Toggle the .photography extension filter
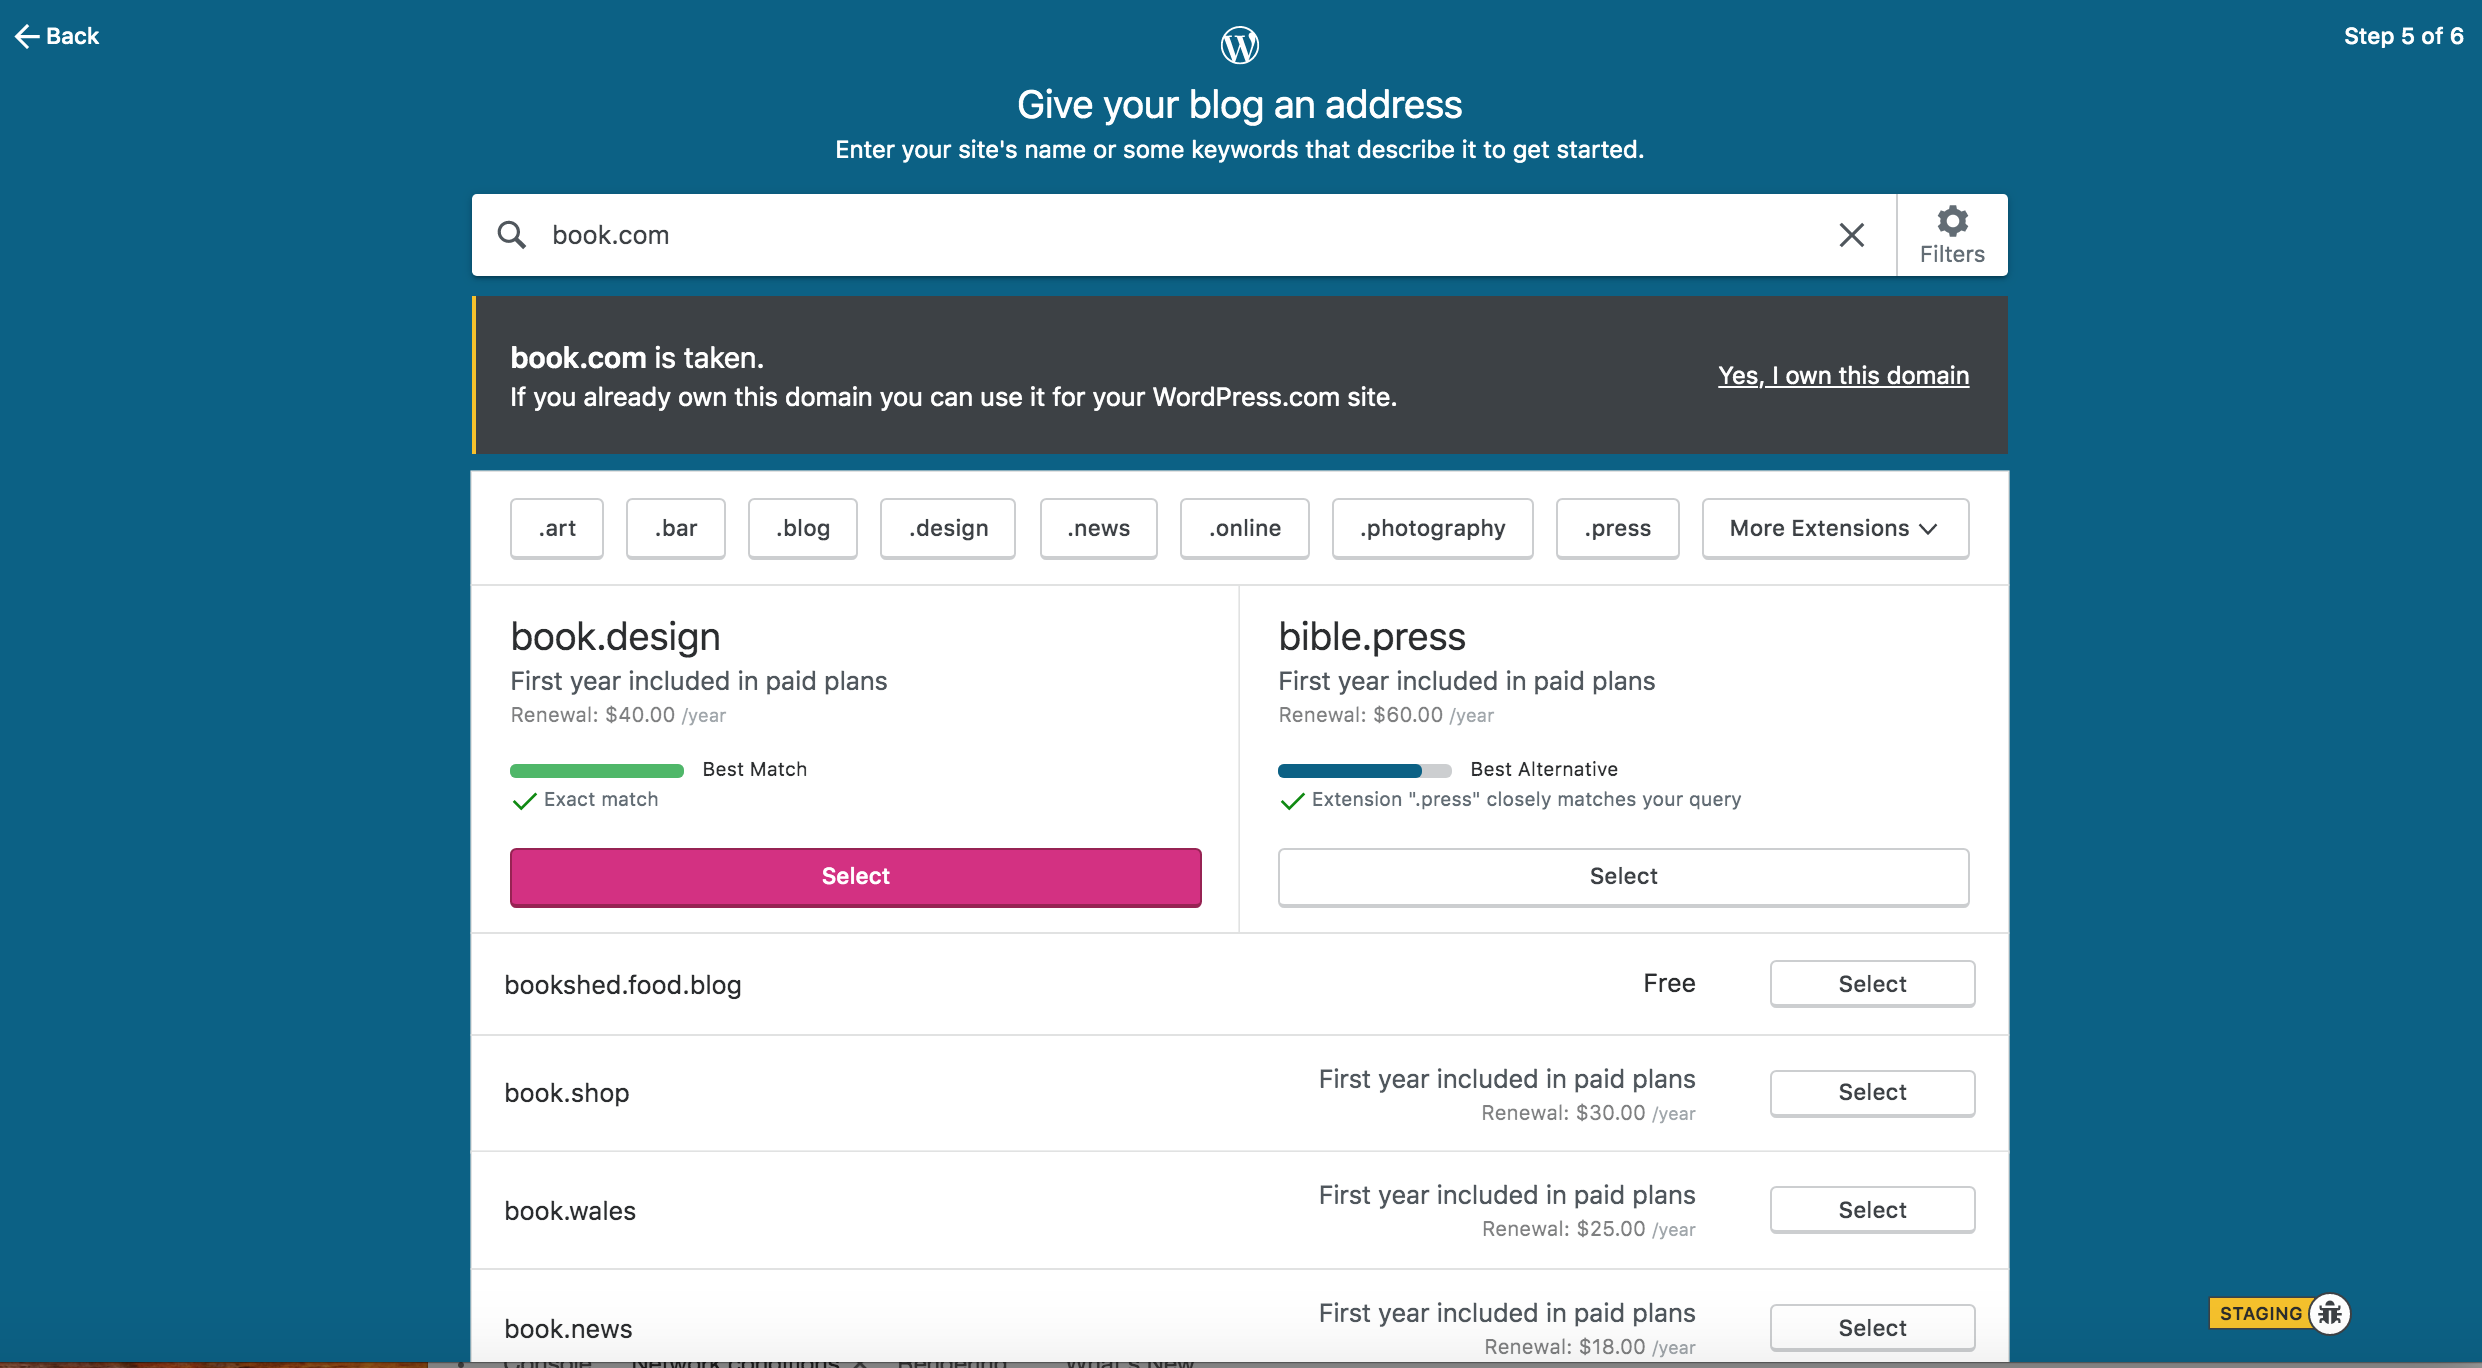The image size is (2482, 1368). [x=1431, y=528]
